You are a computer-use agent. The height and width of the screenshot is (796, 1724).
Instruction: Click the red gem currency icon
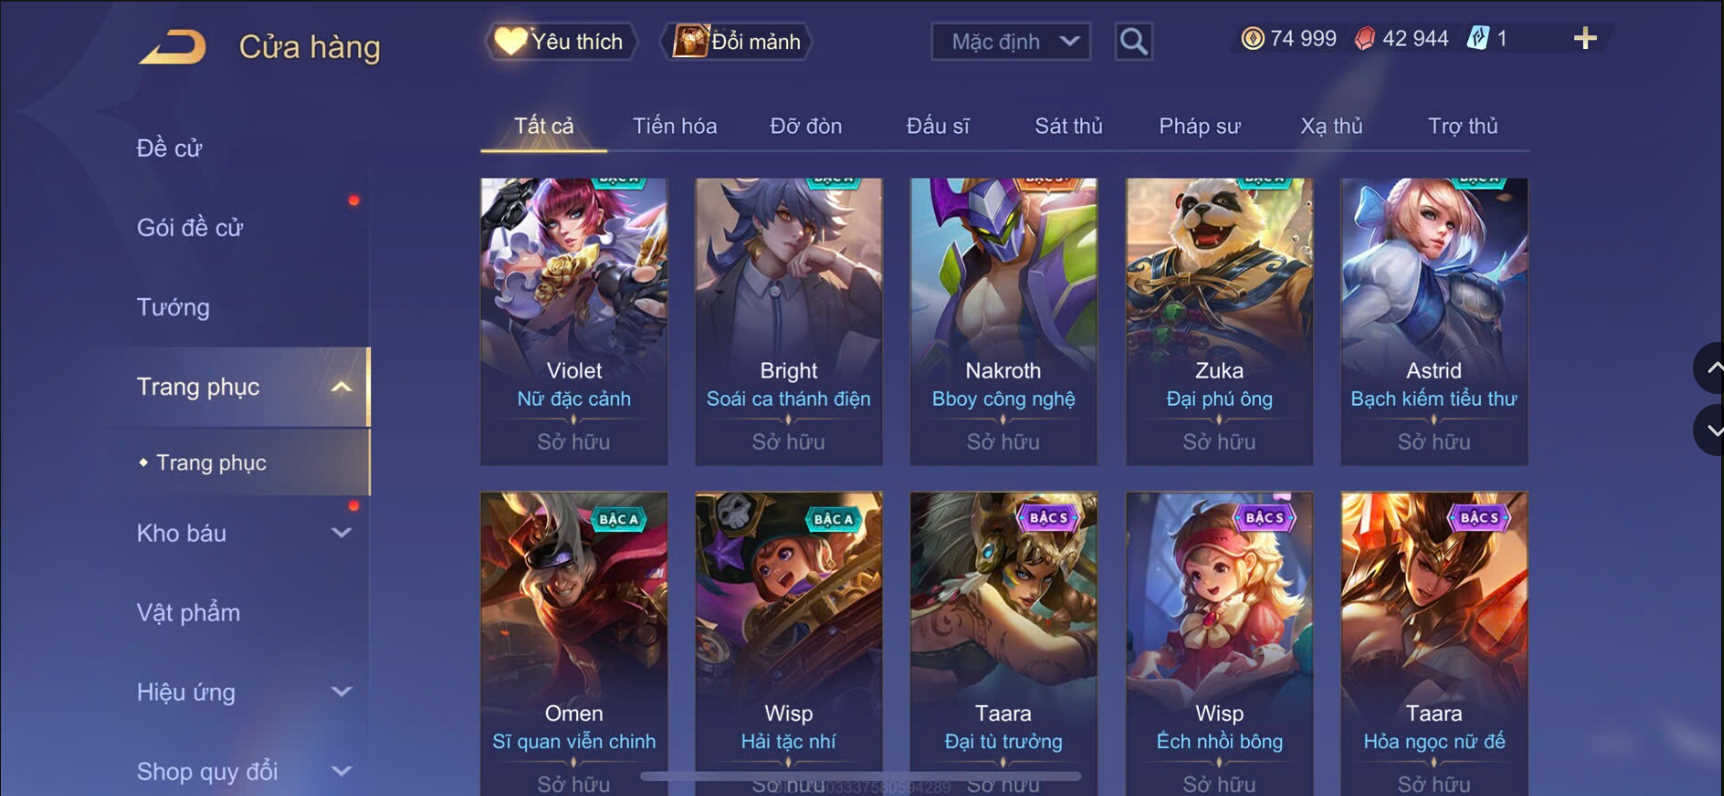point(1364,39)
